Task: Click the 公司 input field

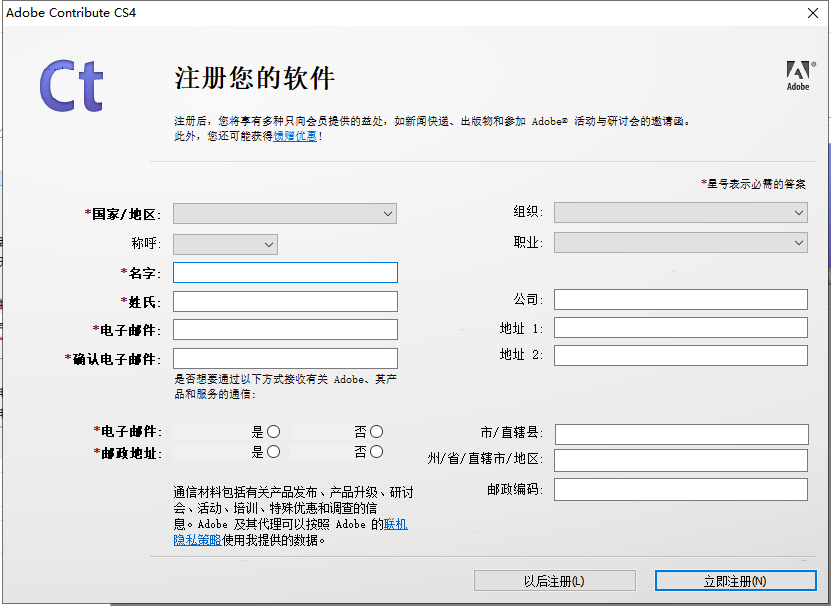Action: coord(680,300)
